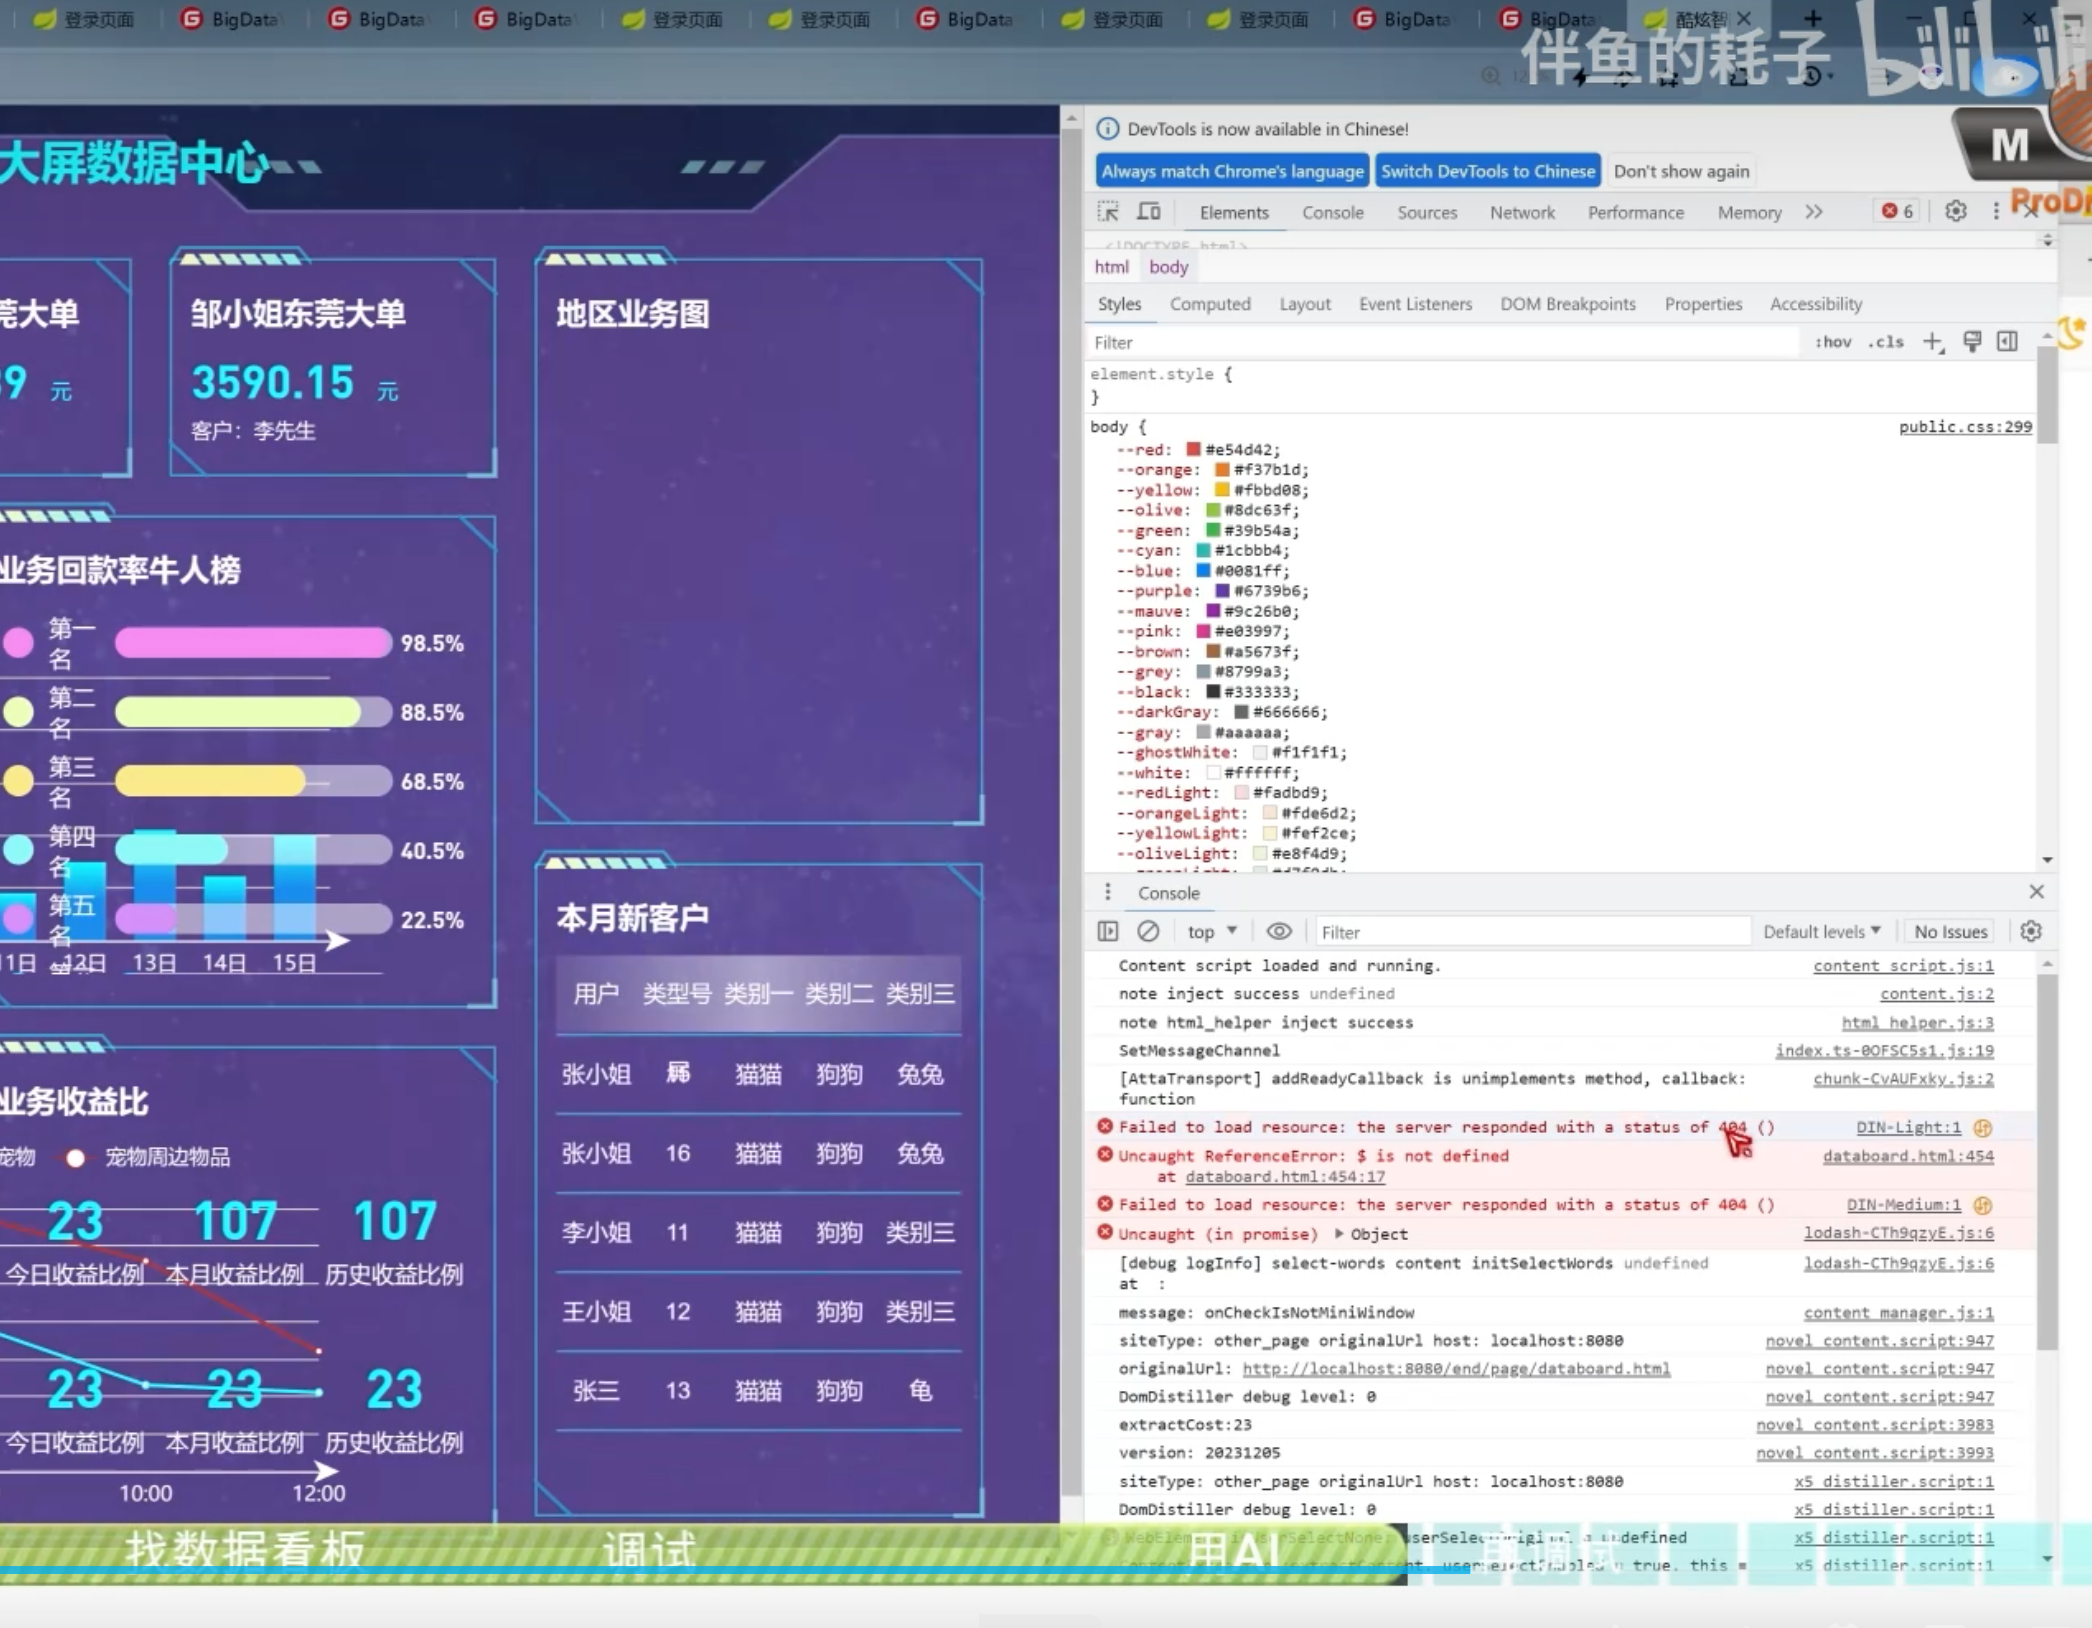This screenshot has width=2092, height=1628.
Task: Toggle .cls class editor pane
Action: click(x=1887, y=341)
